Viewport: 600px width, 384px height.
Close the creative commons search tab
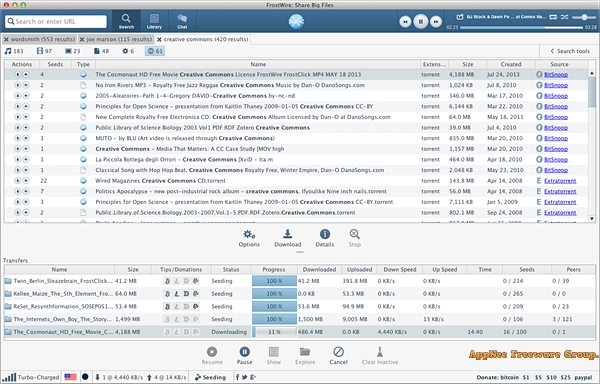coord(159,39)
